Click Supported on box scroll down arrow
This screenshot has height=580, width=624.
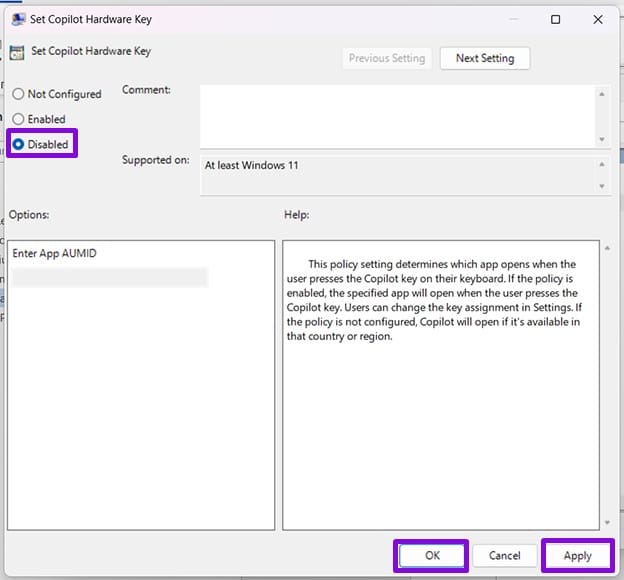(x=602, y=186)
